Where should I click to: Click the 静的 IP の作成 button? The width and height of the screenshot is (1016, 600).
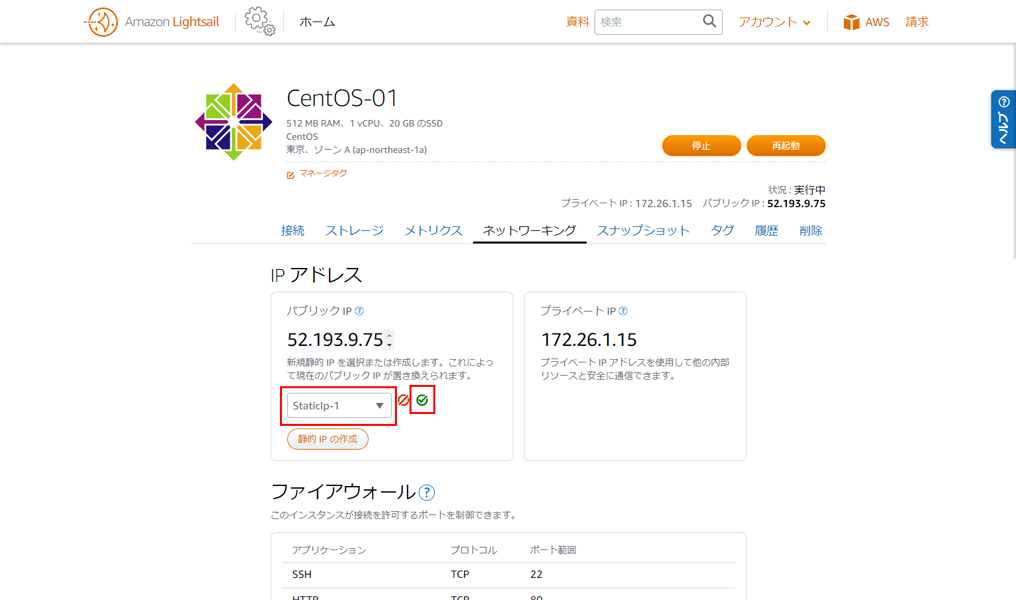coord(328,439)
